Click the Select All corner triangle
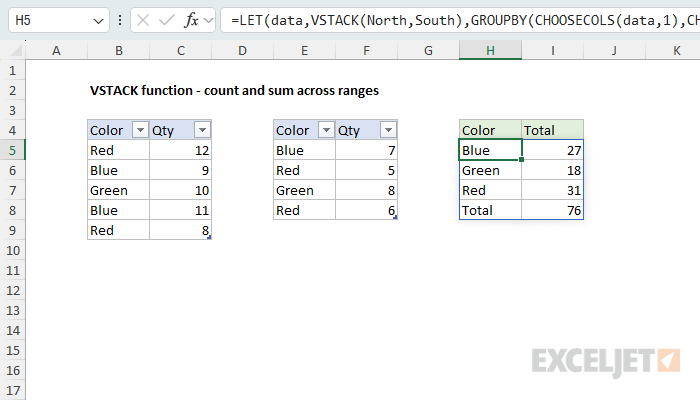Viewport: 700px width, 400px height. [16, 50]
